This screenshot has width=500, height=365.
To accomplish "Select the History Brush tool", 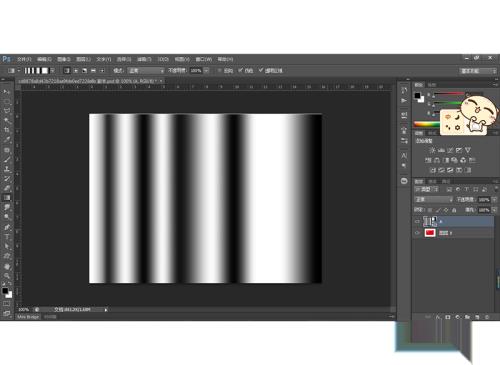I will (x=7, y=179).
